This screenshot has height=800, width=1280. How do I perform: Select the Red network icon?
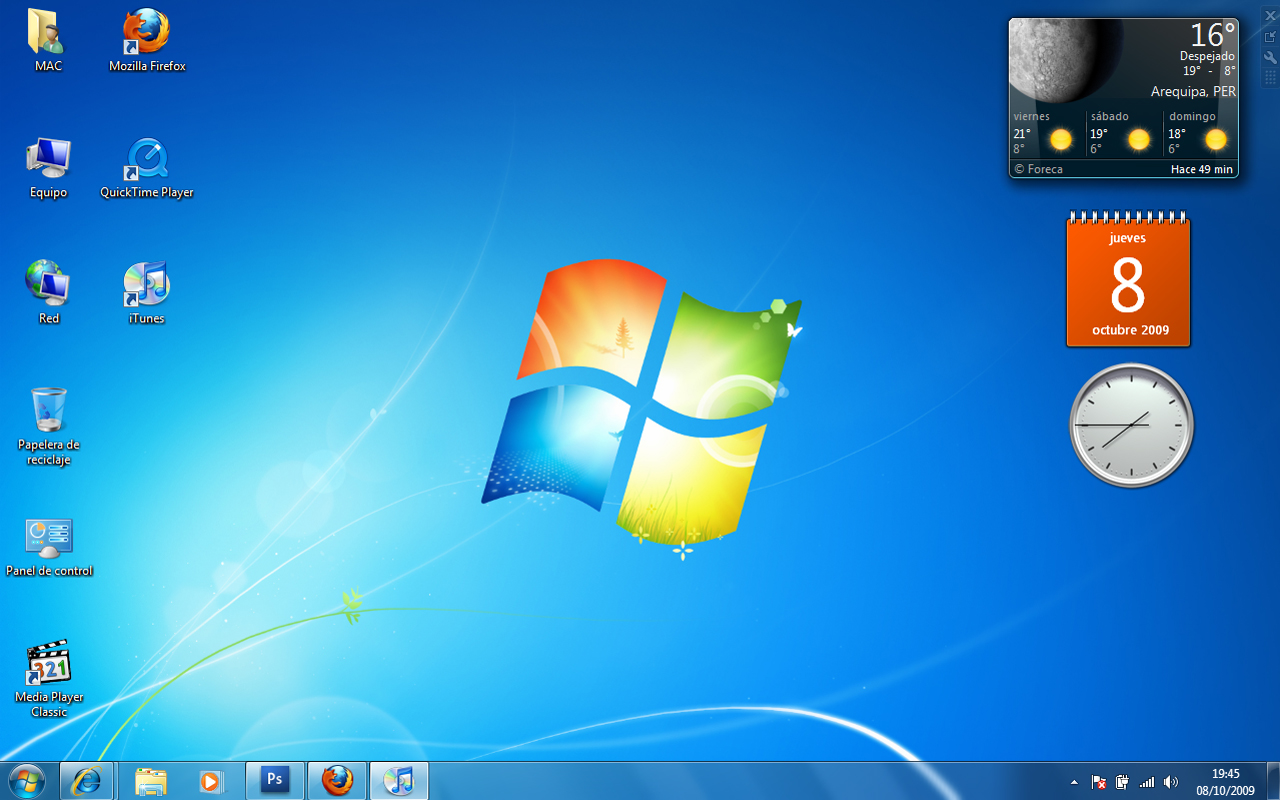point(48,293)
